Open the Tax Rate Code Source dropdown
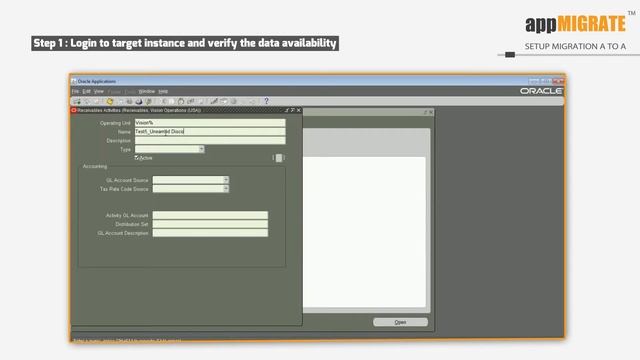Viewport: 640px width, 360px height. [226, 189]
